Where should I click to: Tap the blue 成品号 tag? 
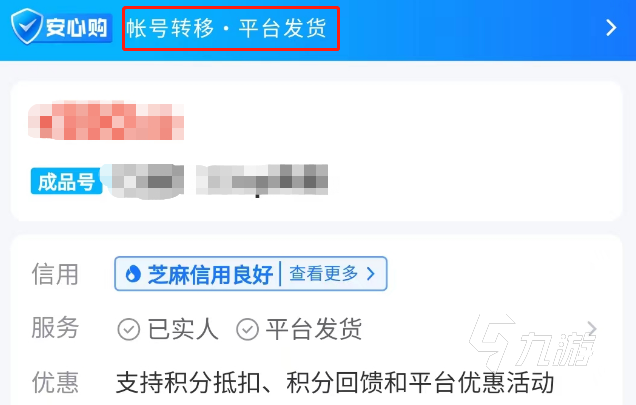pyautogui.click(x=66, y=181)
